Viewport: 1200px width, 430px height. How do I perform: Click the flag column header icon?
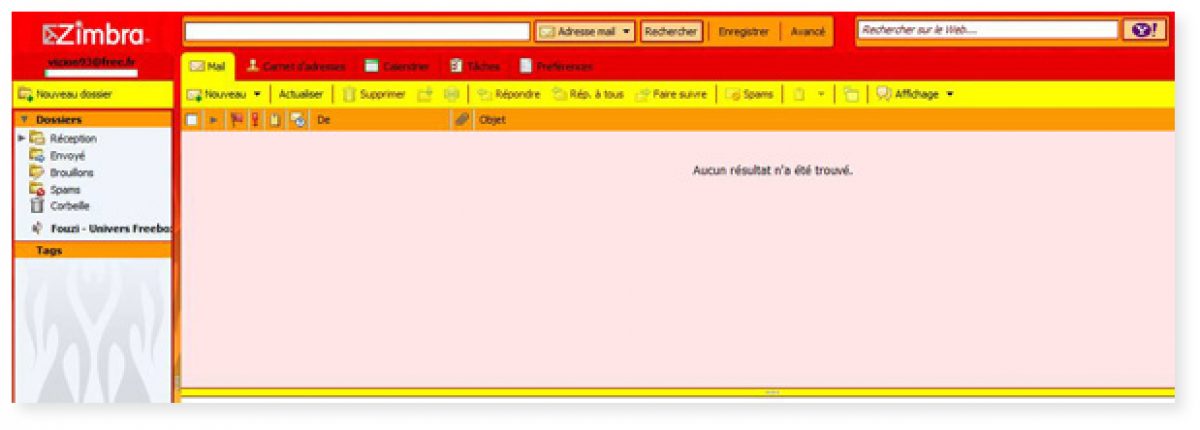tap(238, 120)
